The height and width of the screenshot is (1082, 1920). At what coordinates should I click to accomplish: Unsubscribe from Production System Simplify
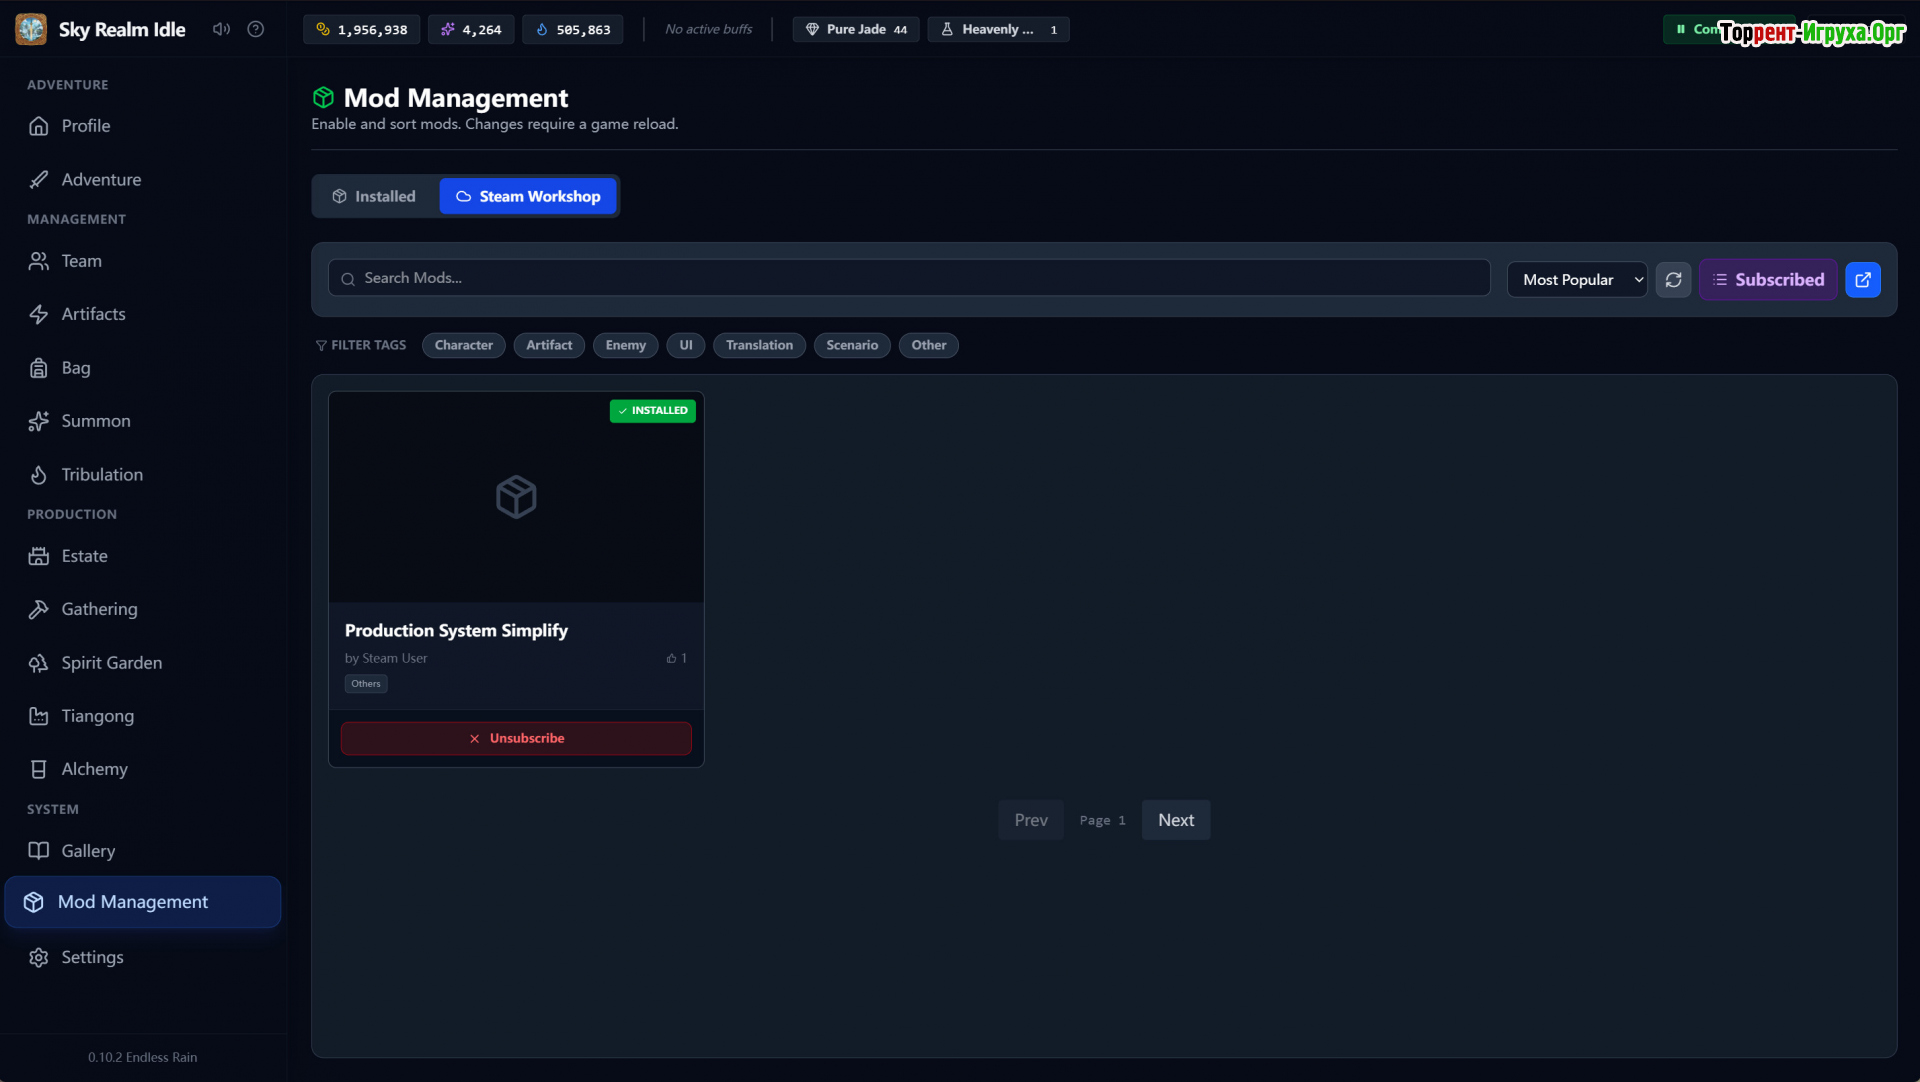point(516,738)
